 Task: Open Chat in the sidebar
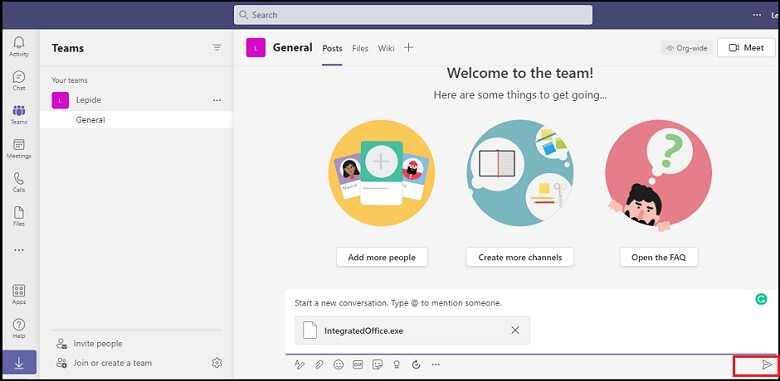(x=19, y=81)
